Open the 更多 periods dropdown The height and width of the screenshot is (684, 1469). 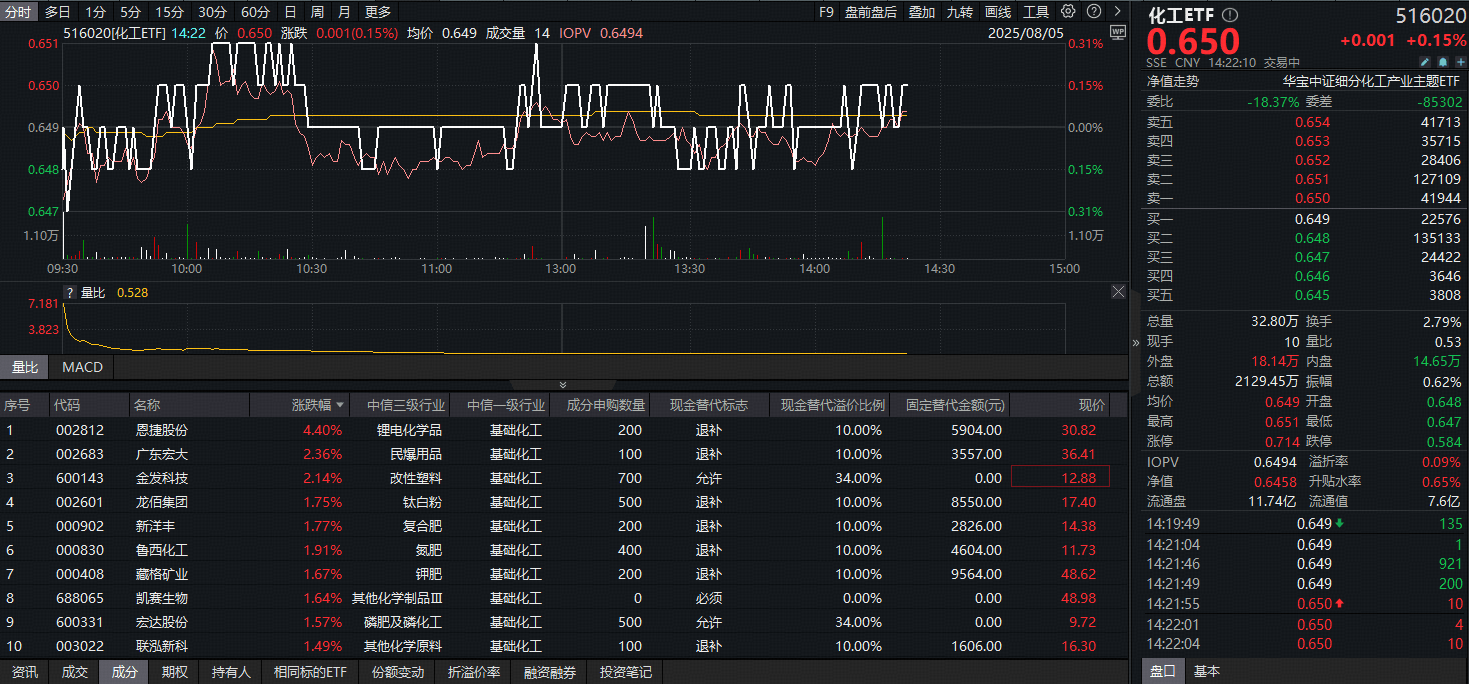click(378, 12)
